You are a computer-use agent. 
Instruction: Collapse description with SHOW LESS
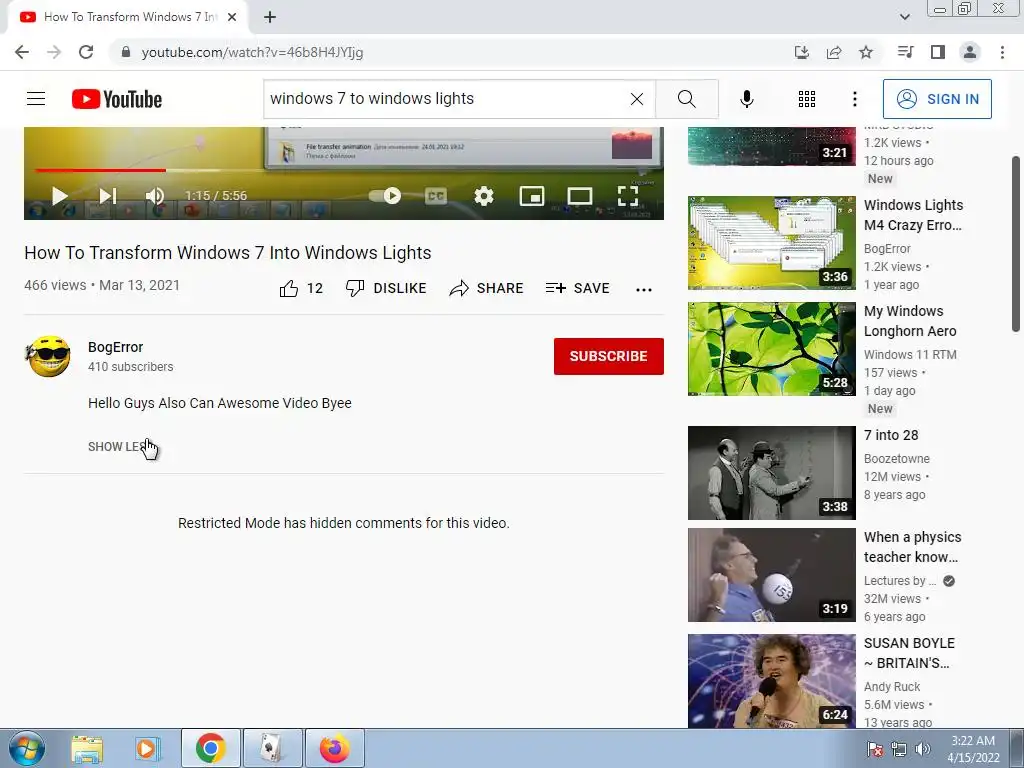coord(119,447)
